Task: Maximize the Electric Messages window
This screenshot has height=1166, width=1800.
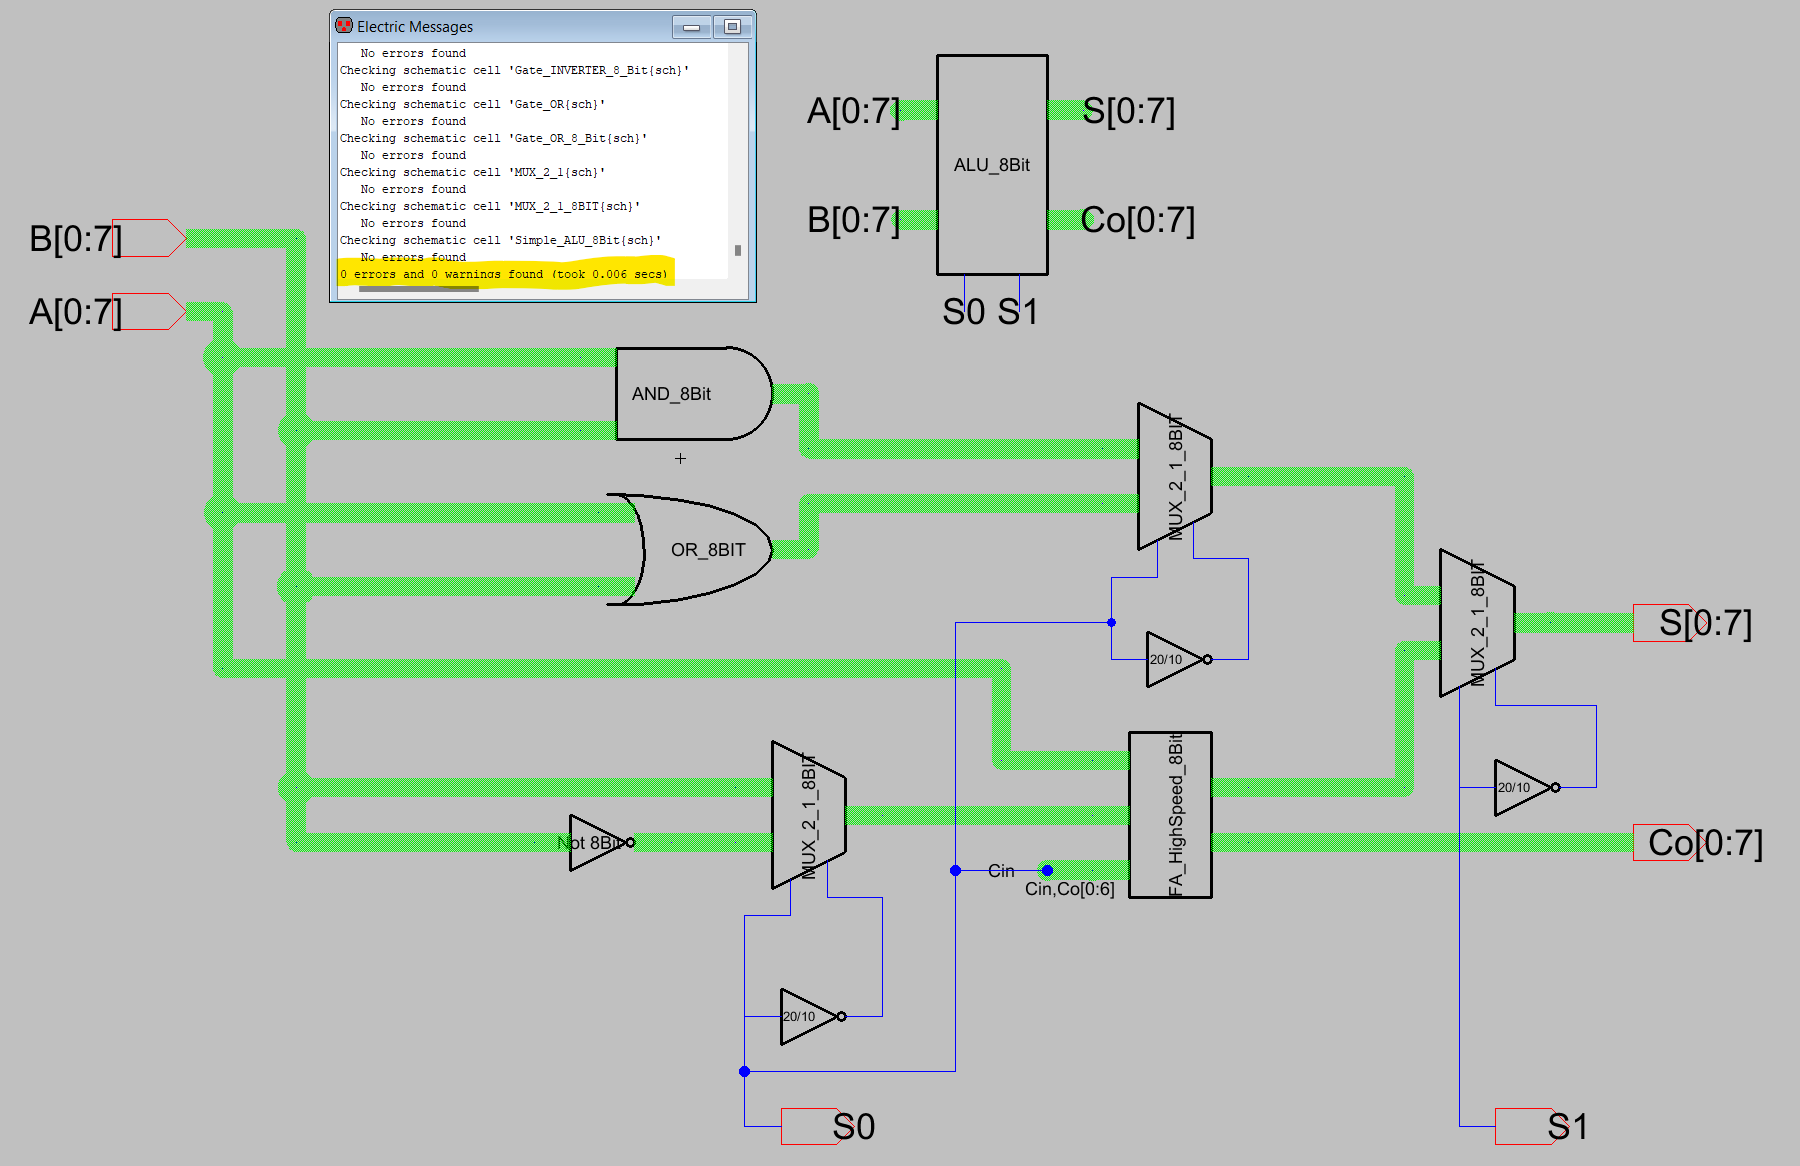Action: pyautogui.click(x=732, y=27)
